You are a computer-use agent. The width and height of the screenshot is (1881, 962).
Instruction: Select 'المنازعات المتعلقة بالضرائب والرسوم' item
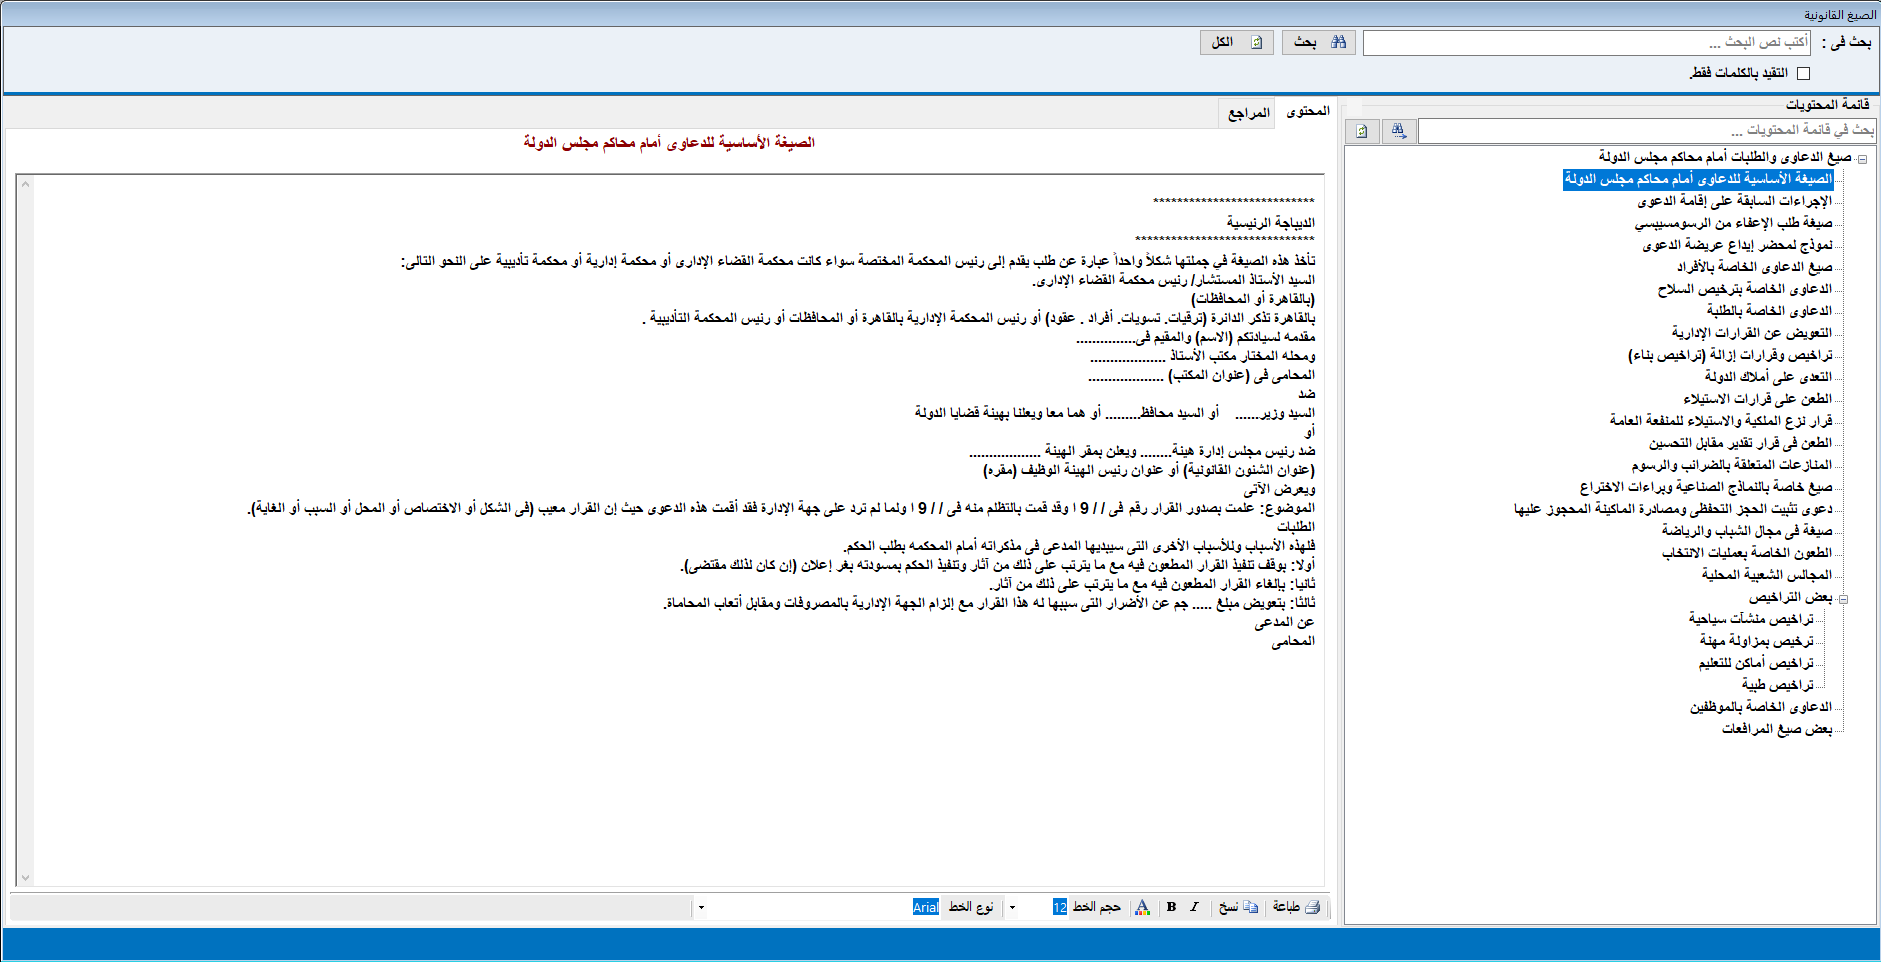click(1731, 465)
